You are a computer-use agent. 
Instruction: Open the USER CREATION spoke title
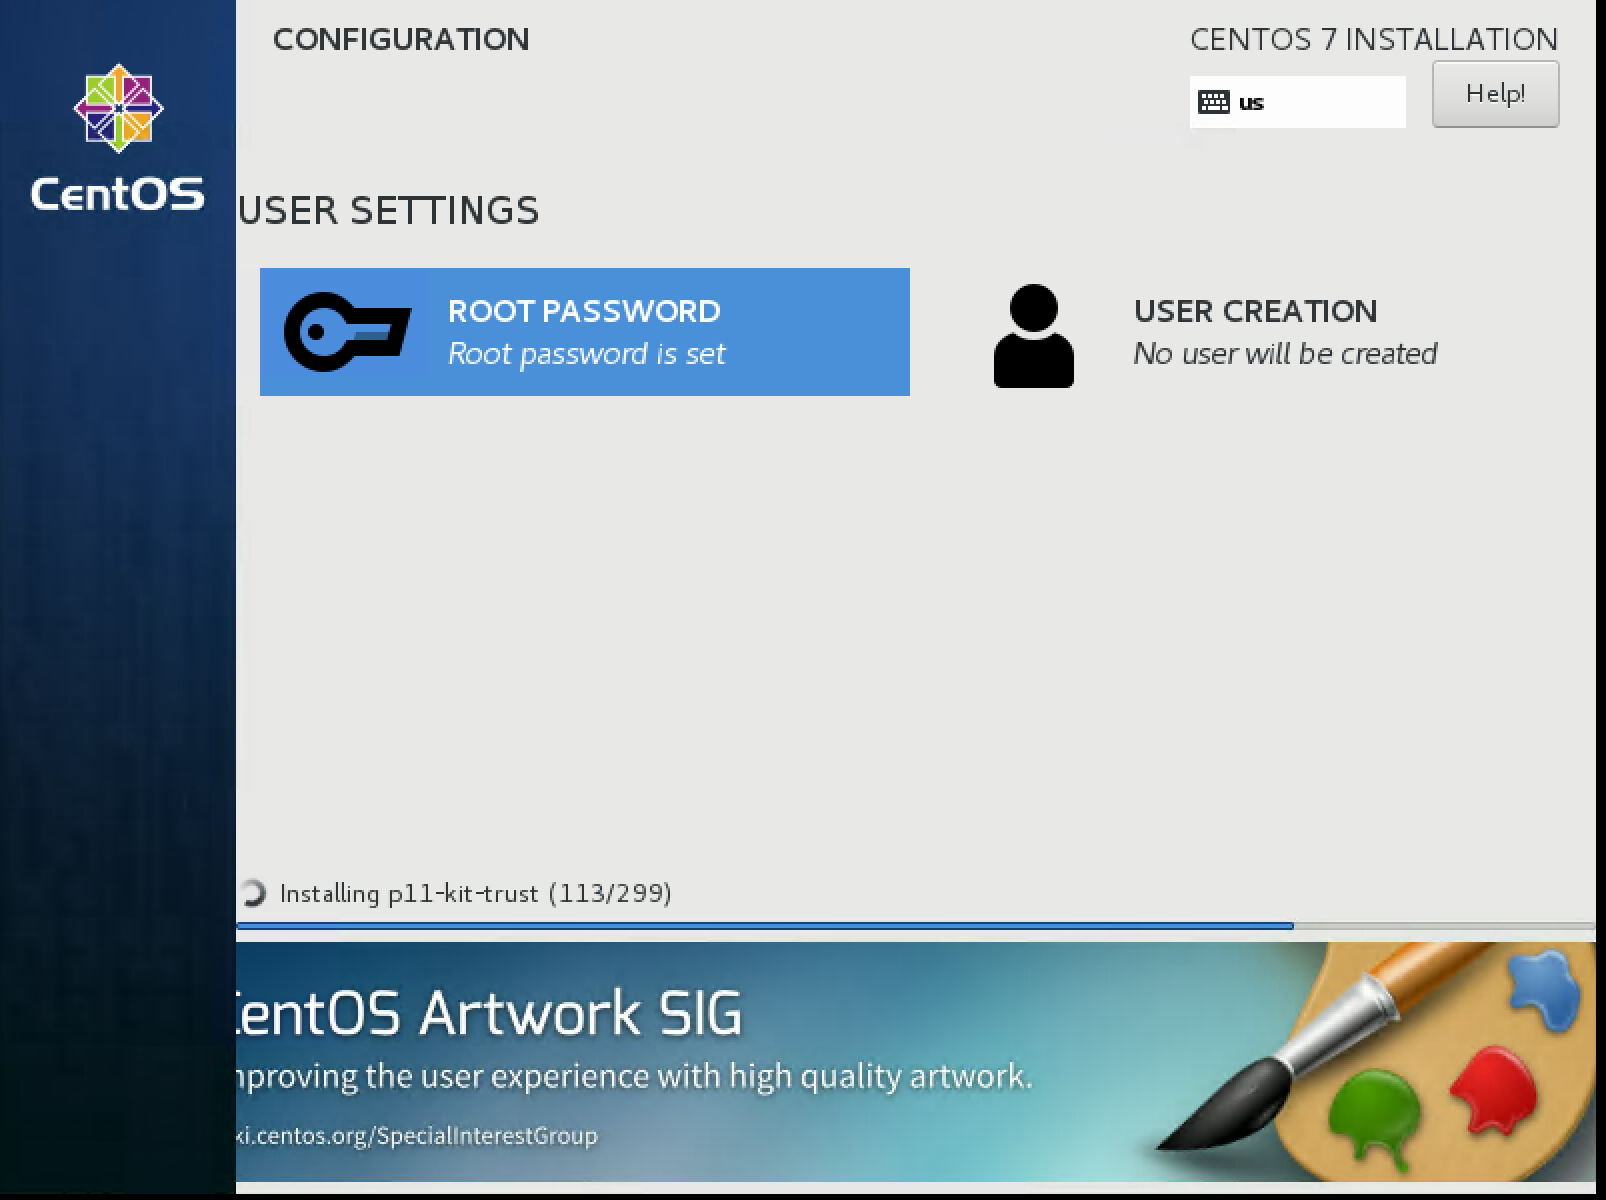pos(1255,311)
